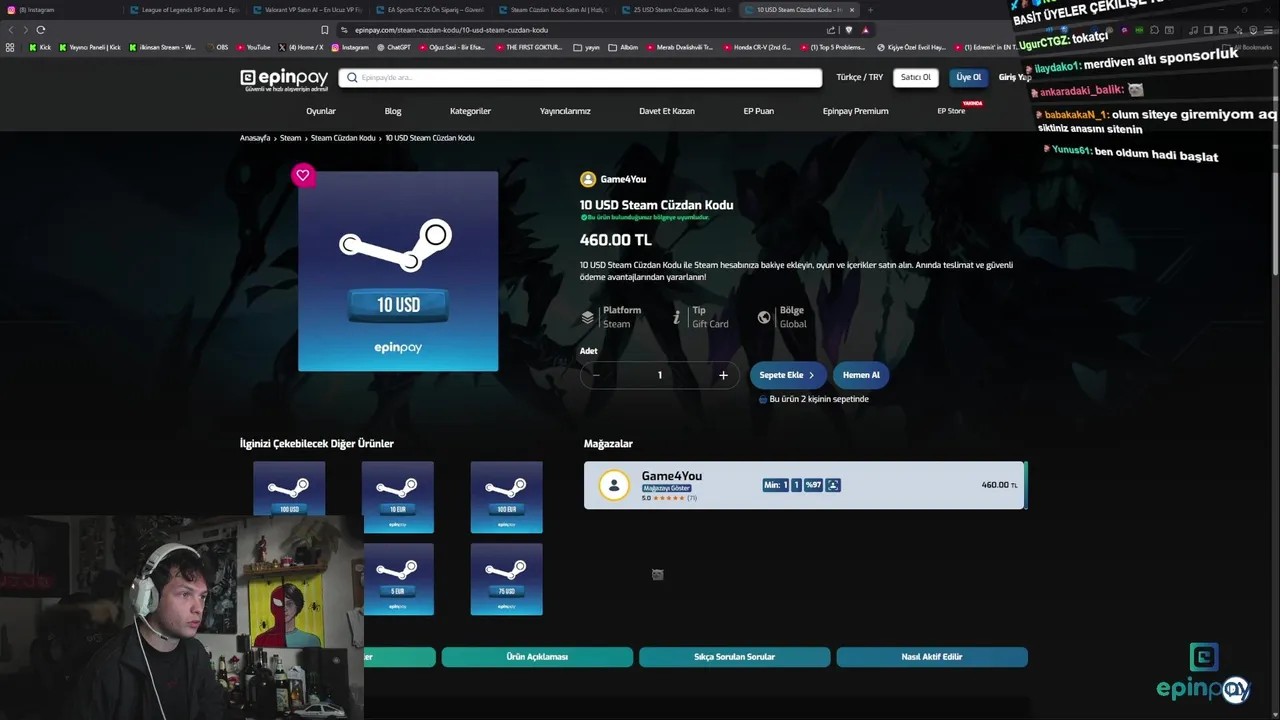The width and height of the screenshot is (1280, 720).
Task: Click the Min: 1 badge in store row
Action: tap(776, 485)
